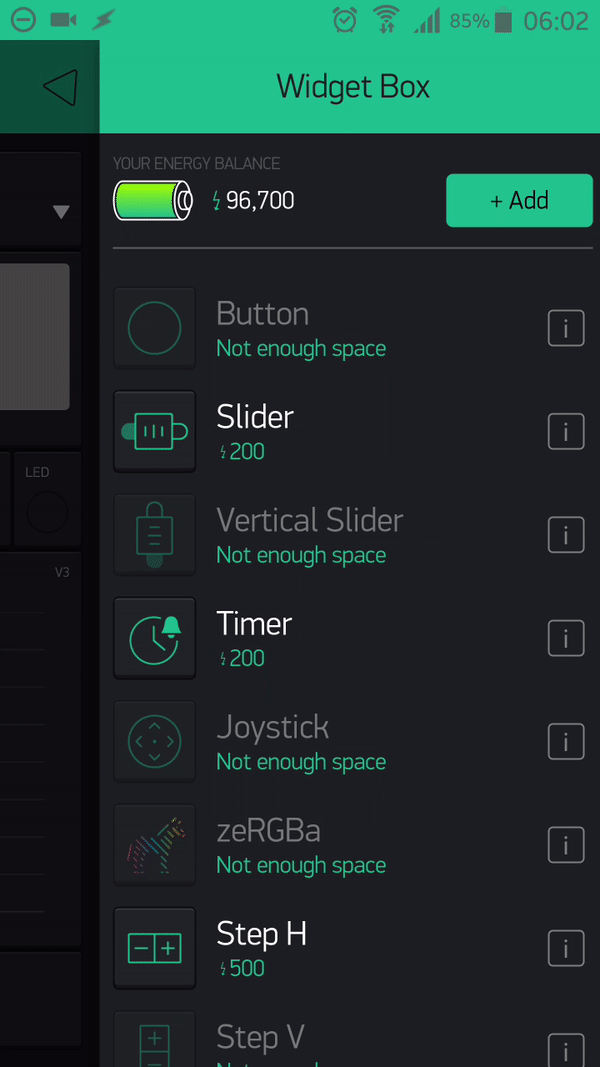
Task: Expand the dropdown arrow in the left panel
Action: [x=61, y=212]
